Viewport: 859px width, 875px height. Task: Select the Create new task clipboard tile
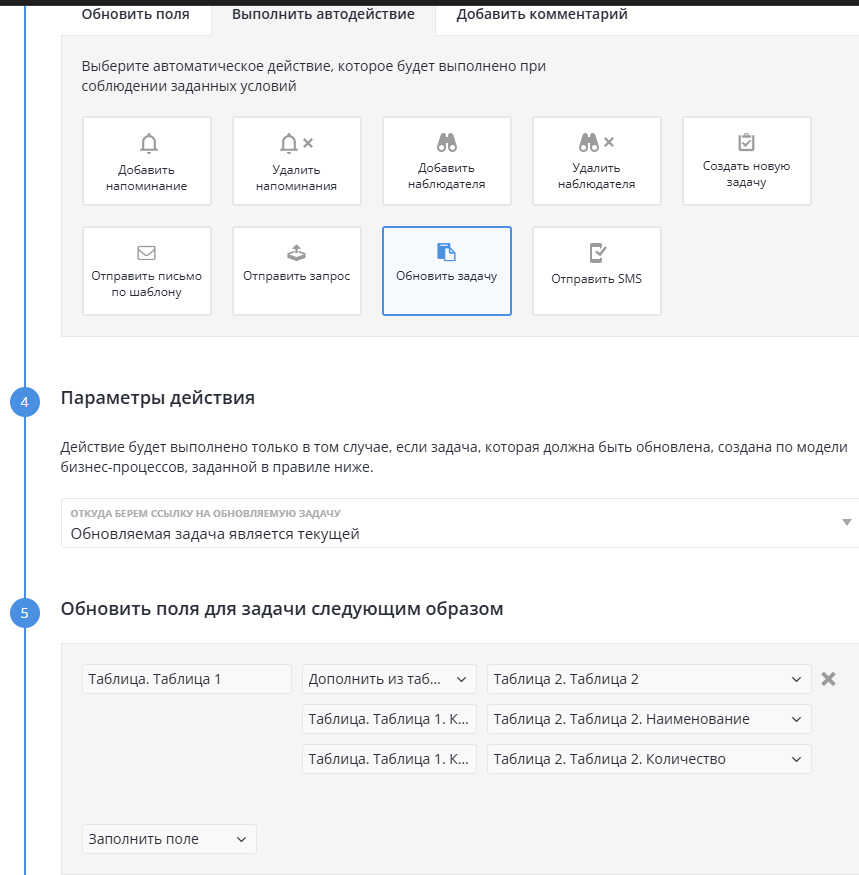coord(746,161)
